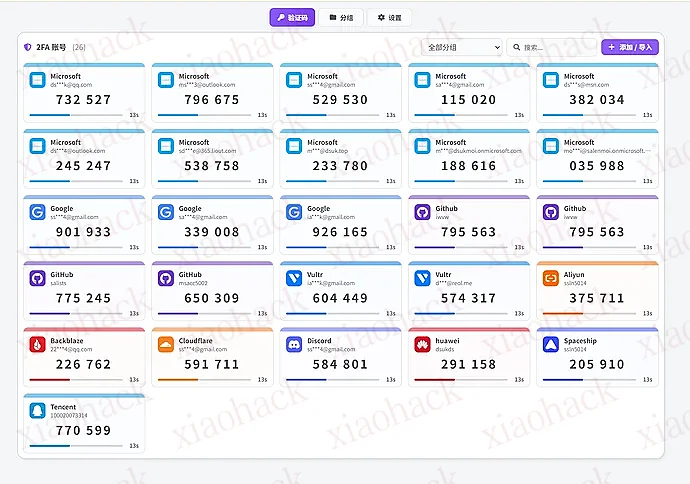Viewport: 690px width, 484px height.
Task: Copy the Microsoft code 732 527
Action: click(84, 100)
